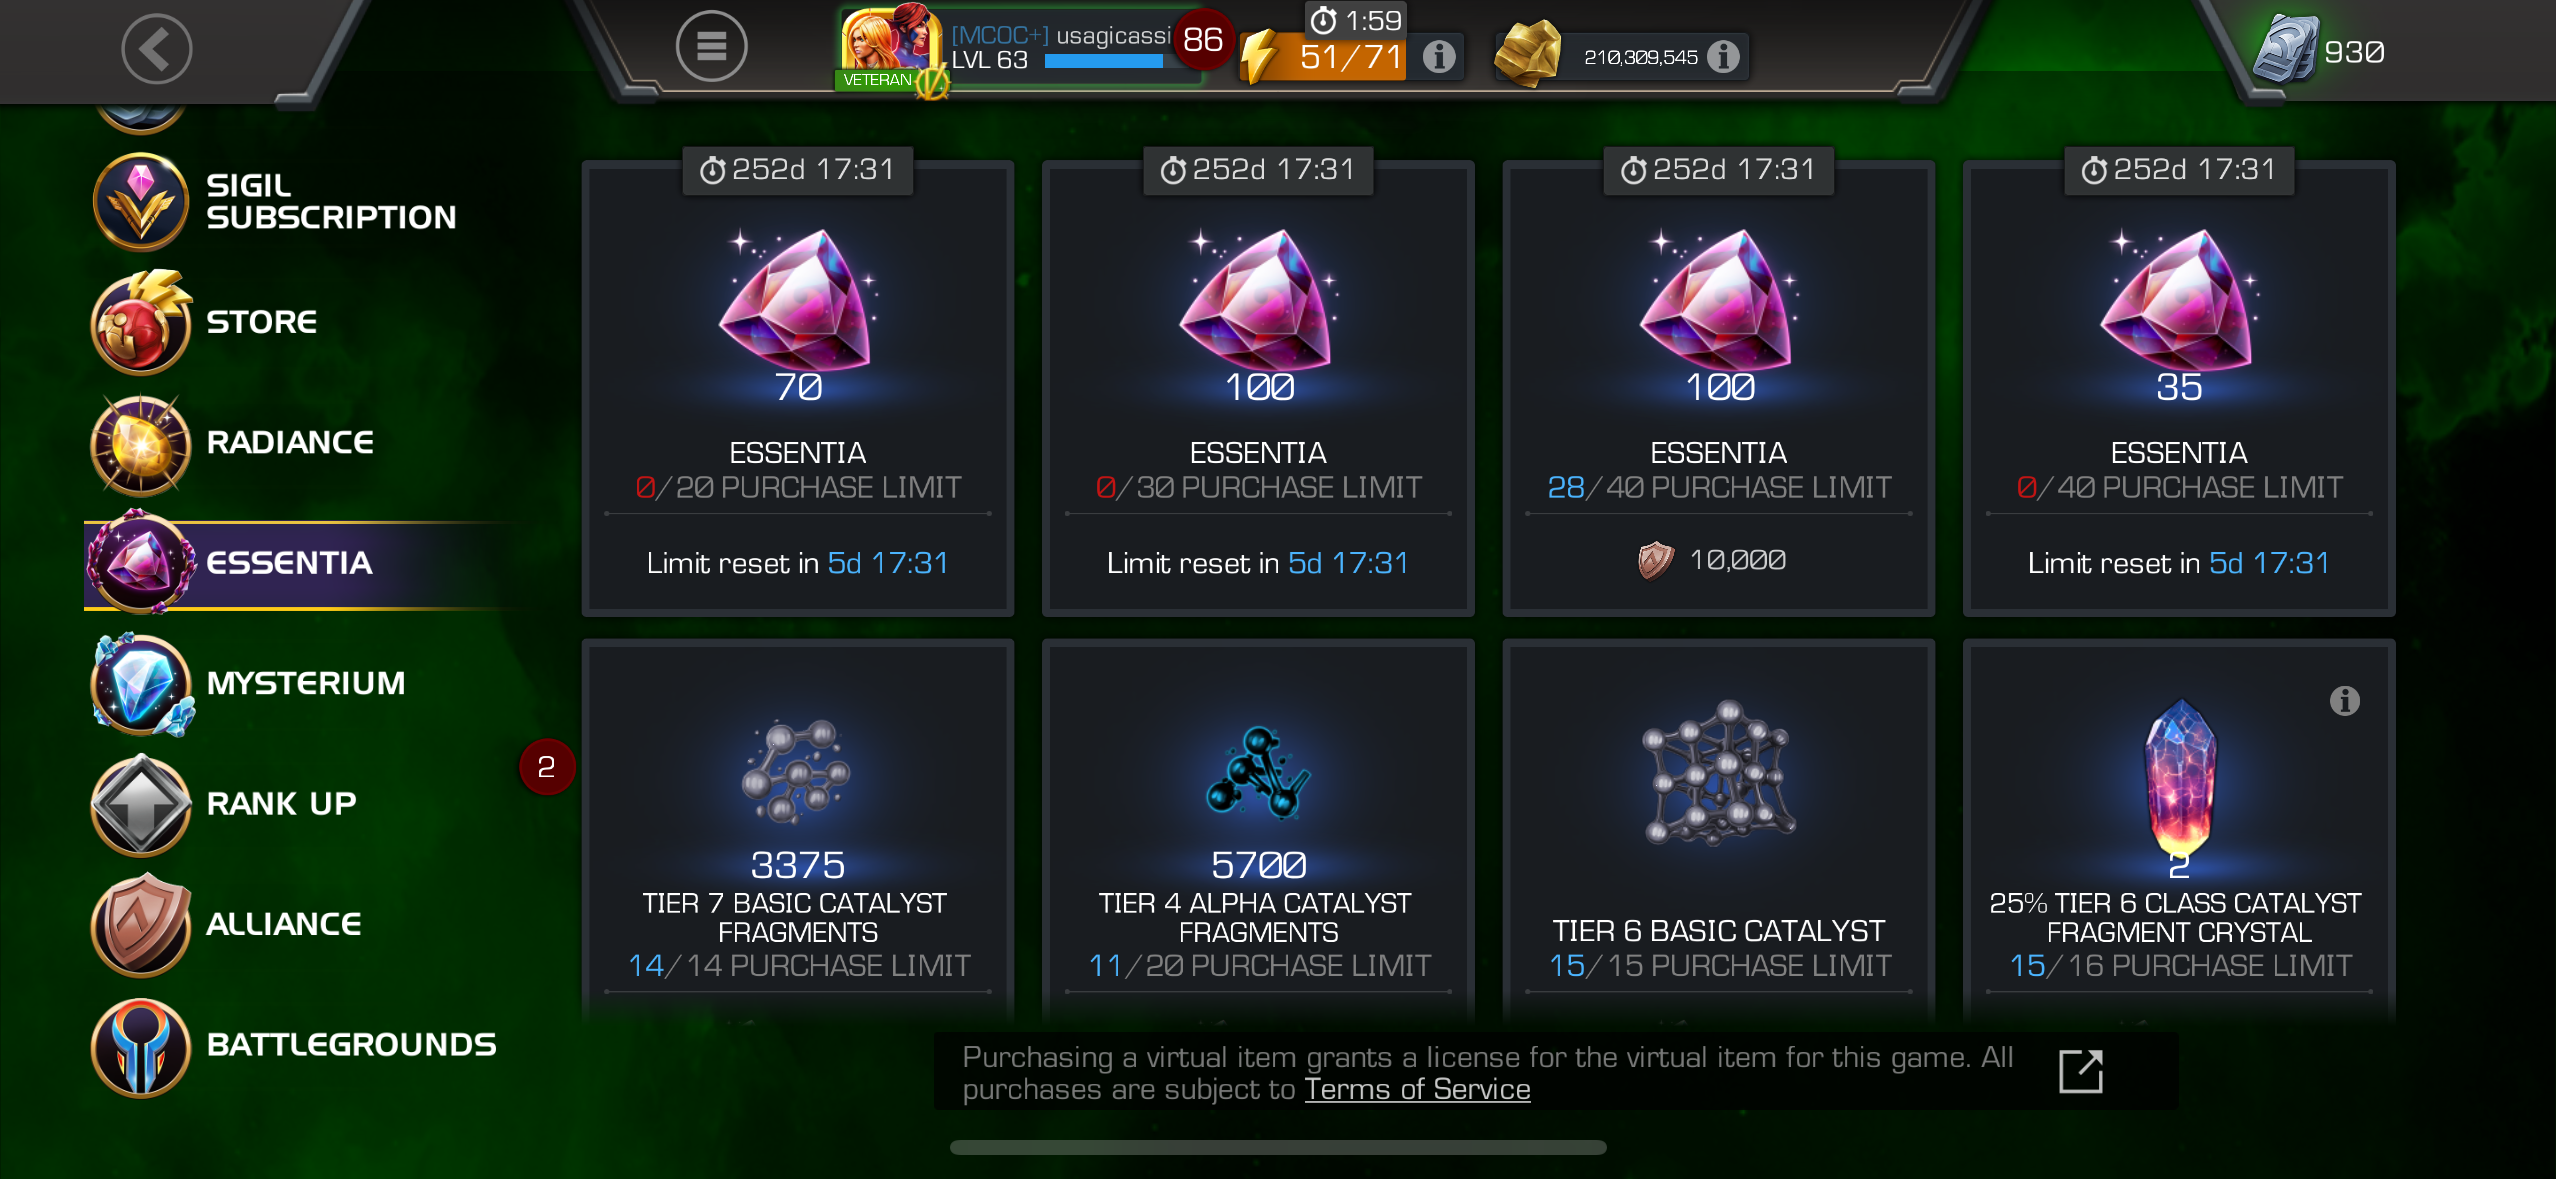Open the external link icon in disclaimer
The image size is (2556, 1179).
click(2081, 1071)
